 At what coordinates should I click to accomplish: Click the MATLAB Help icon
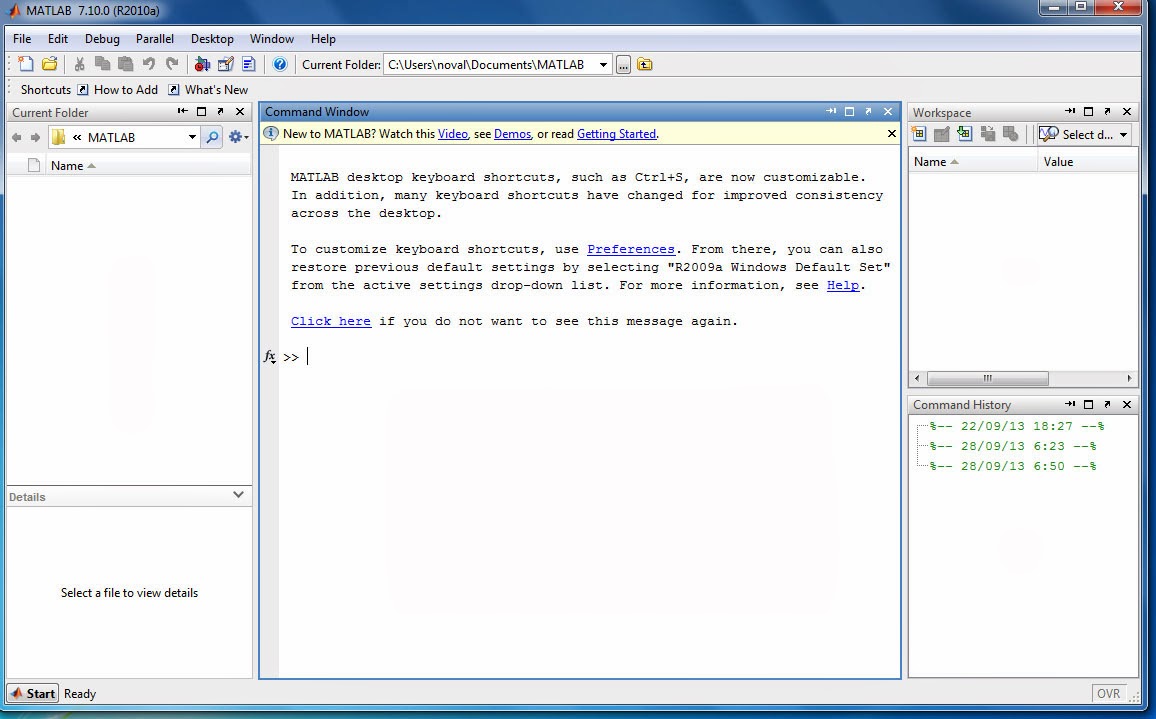pyautogui.click(x=280, y=64)
